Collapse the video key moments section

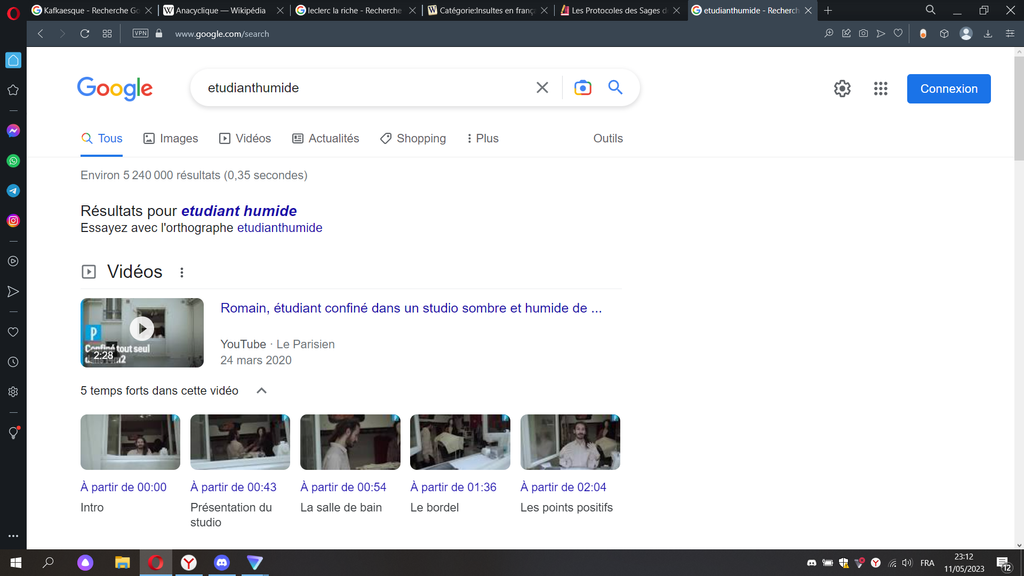[x=262, y=391]
